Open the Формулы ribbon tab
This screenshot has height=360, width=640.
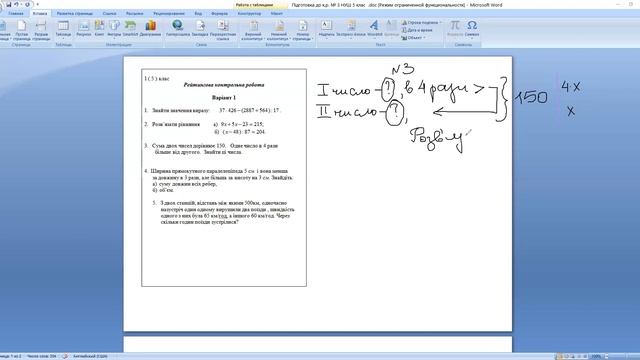click(220, 13)
